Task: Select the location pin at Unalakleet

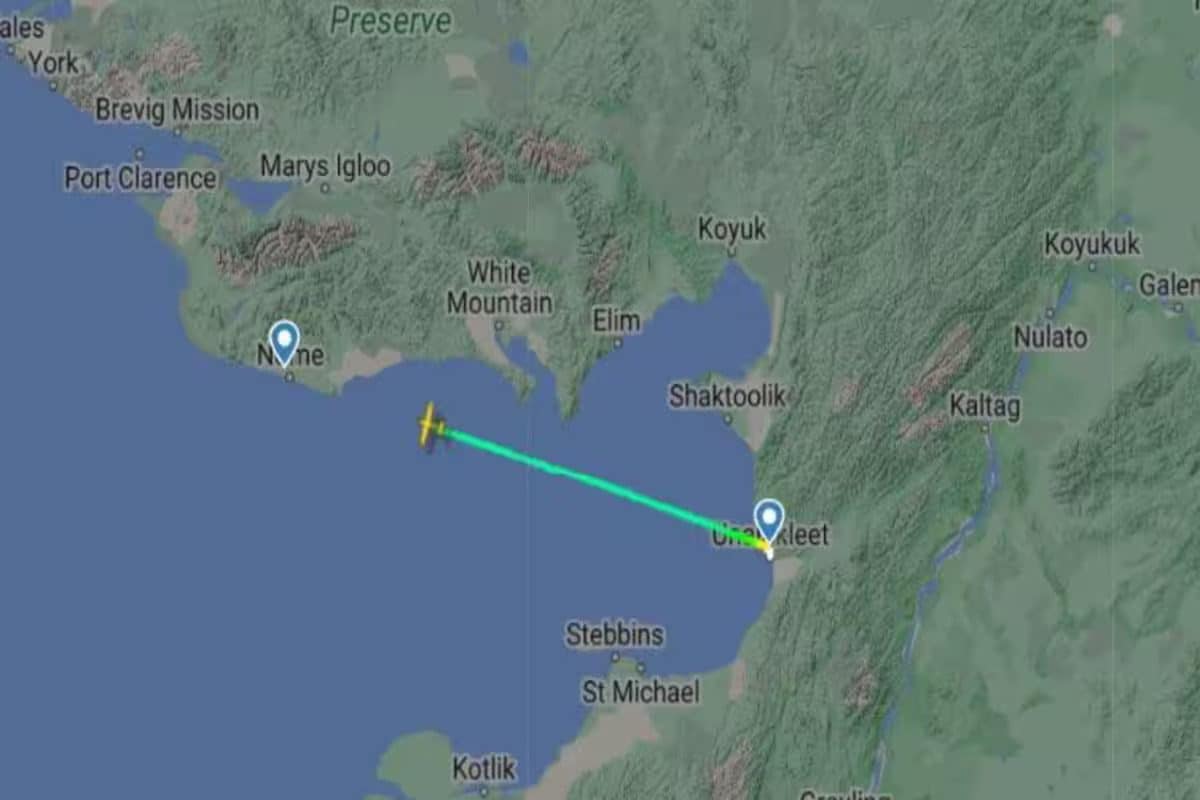Action: pos(769,521)
